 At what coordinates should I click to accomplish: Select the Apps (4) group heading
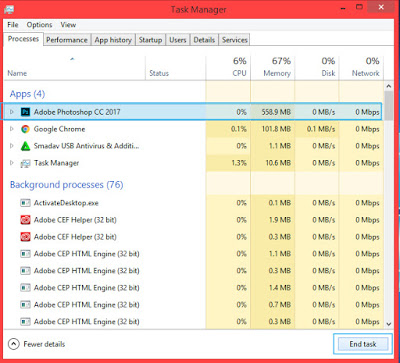(27, 94)
